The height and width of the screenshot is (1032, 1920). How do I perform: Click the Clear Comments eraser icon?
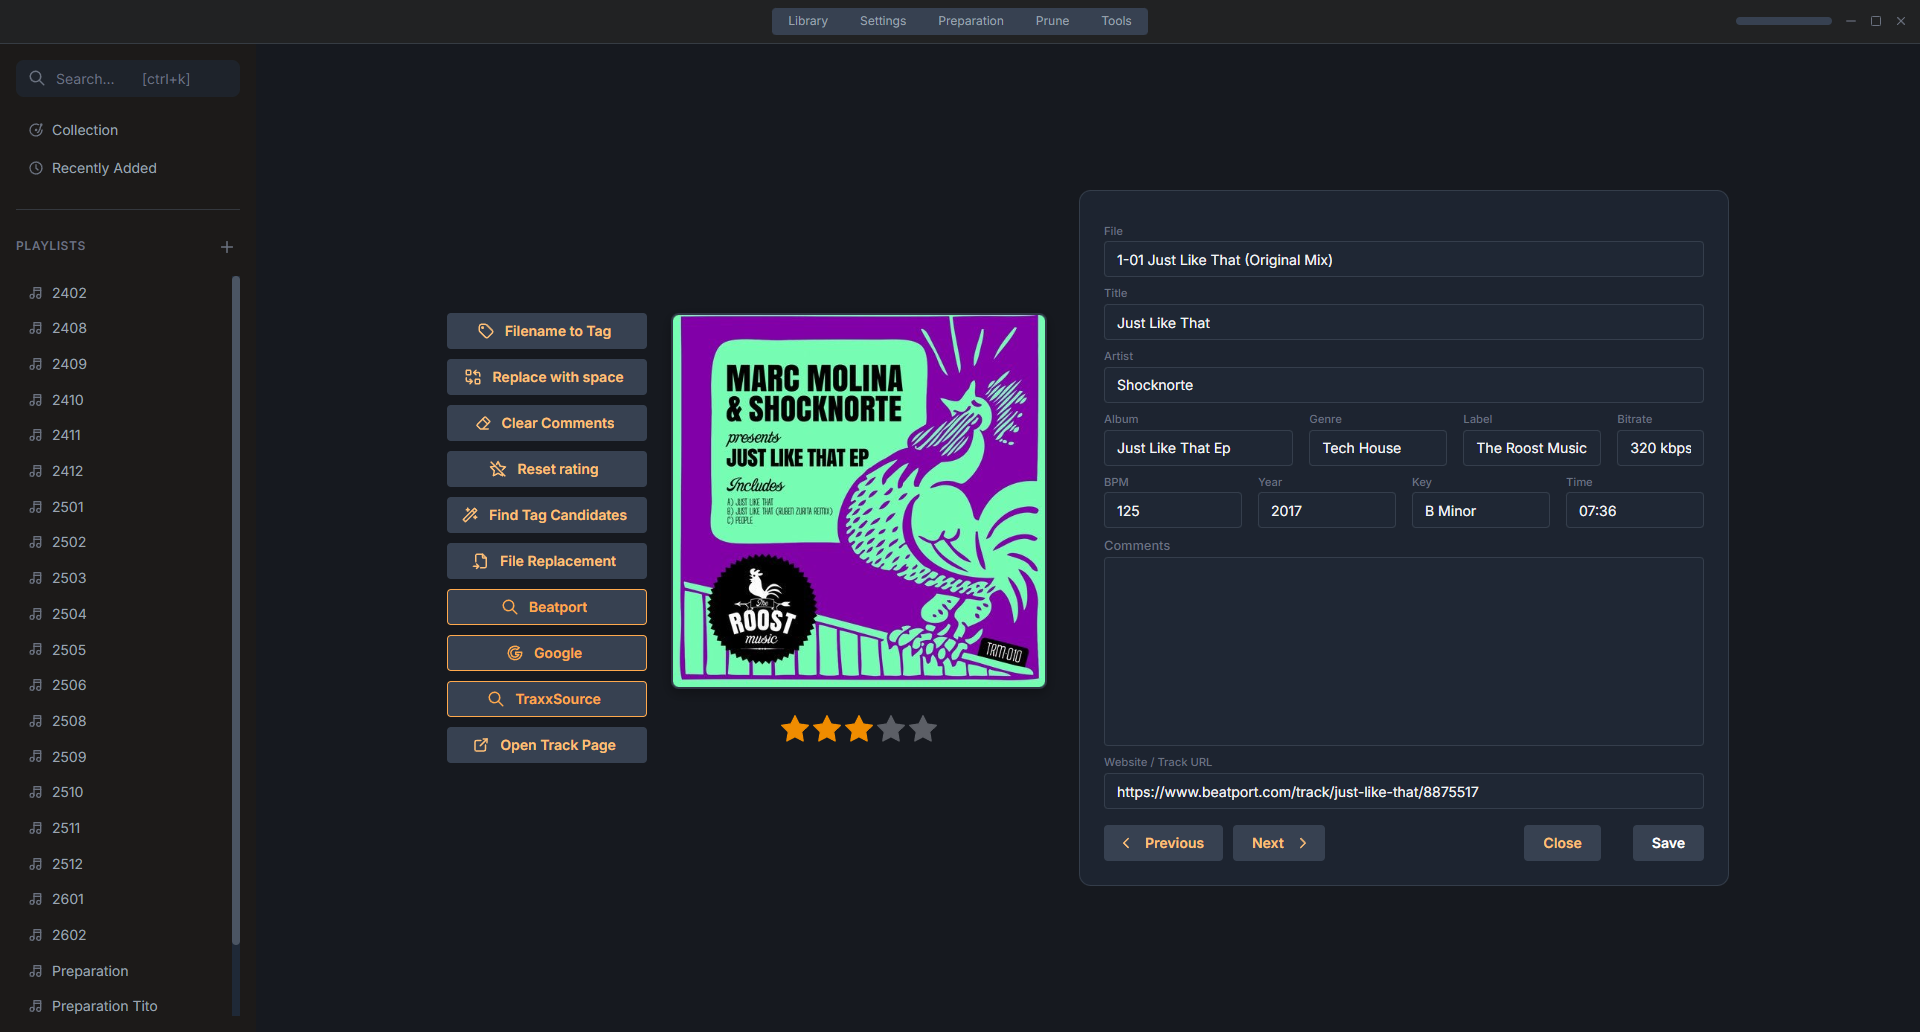coord(484,423)
